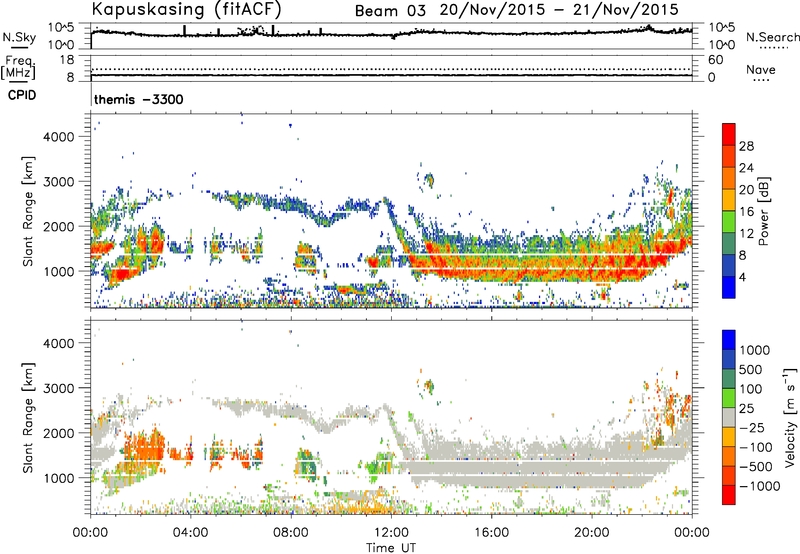Click the '12:00' time axis label
This screenshot has height=554, width=800.
[x=391, y=533]
